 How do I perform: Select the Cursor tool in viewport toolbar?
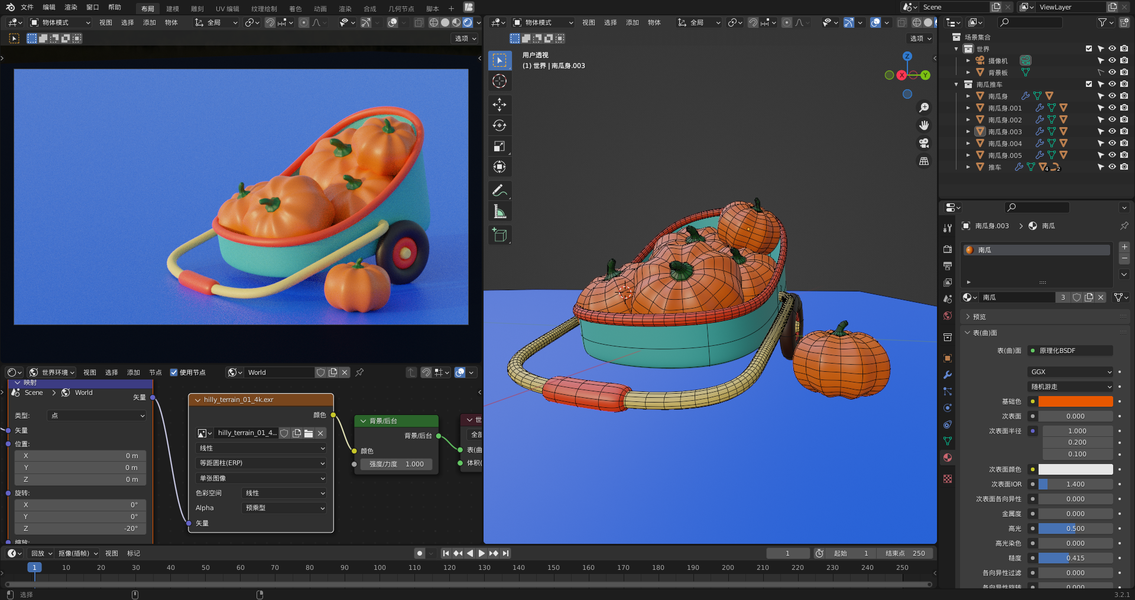[499, 81]
